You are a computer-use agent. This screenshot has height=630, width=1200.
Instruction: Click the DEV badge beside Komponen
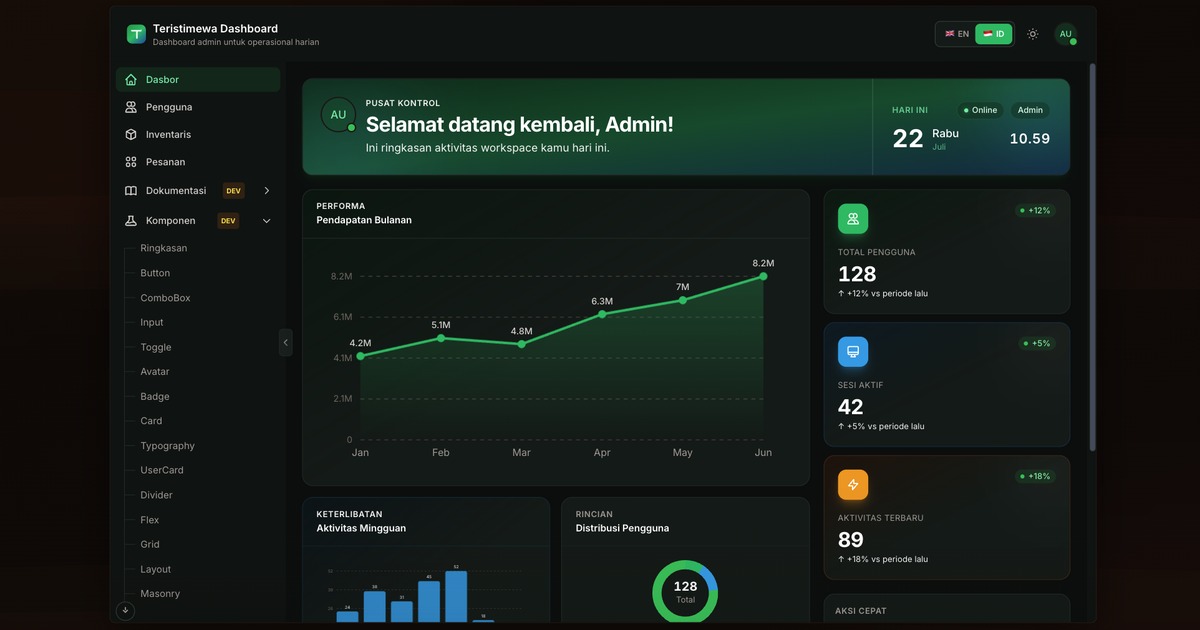coord(228,221)
